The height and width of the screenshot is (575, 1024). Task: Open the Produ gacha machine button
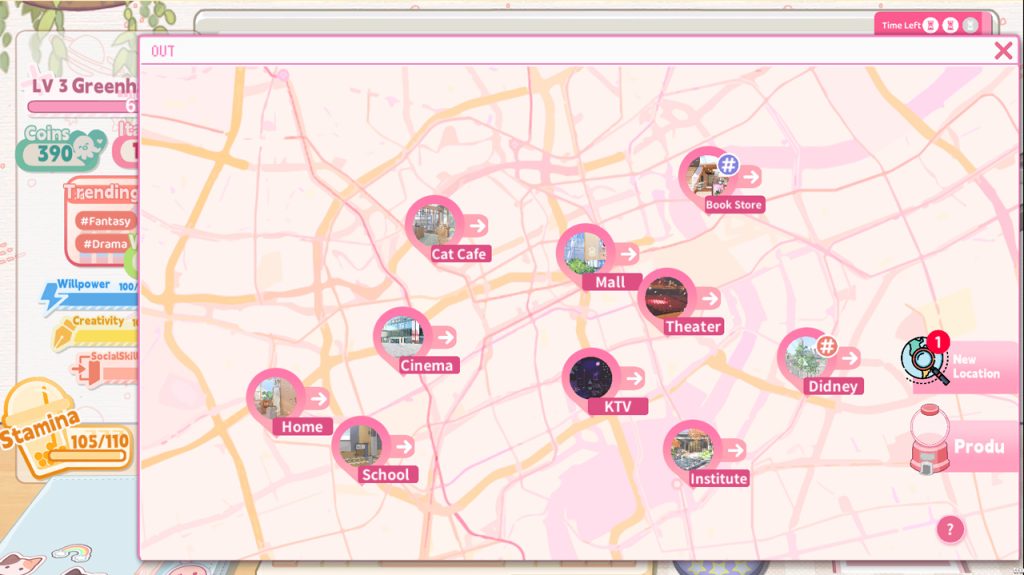tap(960, 445)
